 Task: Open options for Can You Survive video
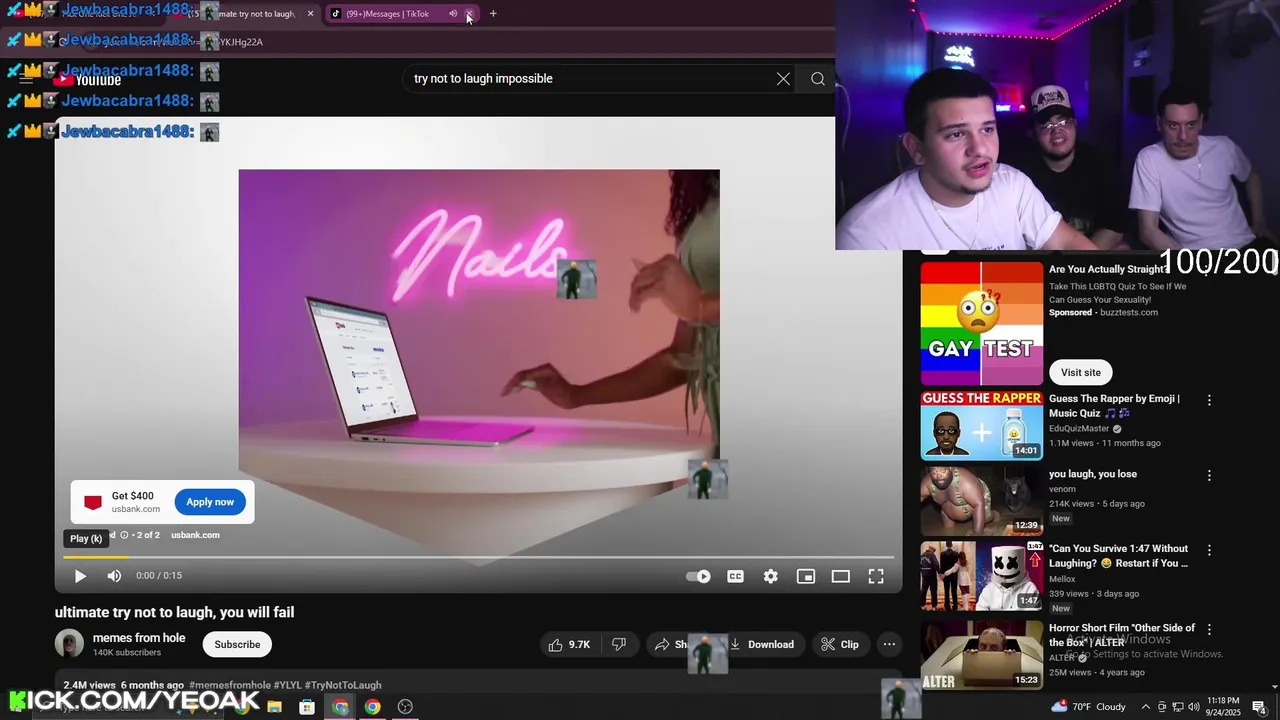pyautogui.click(x=1209, y=550)
